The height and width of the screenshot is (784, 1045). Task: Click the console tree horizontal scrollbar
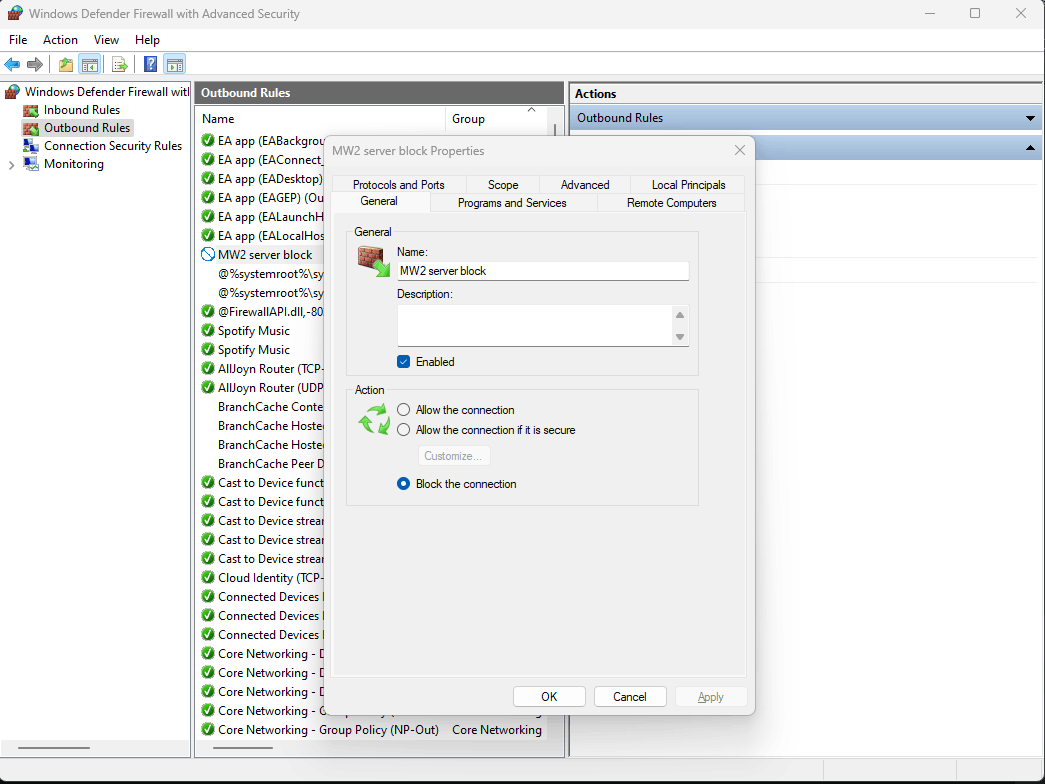point(53,748)
